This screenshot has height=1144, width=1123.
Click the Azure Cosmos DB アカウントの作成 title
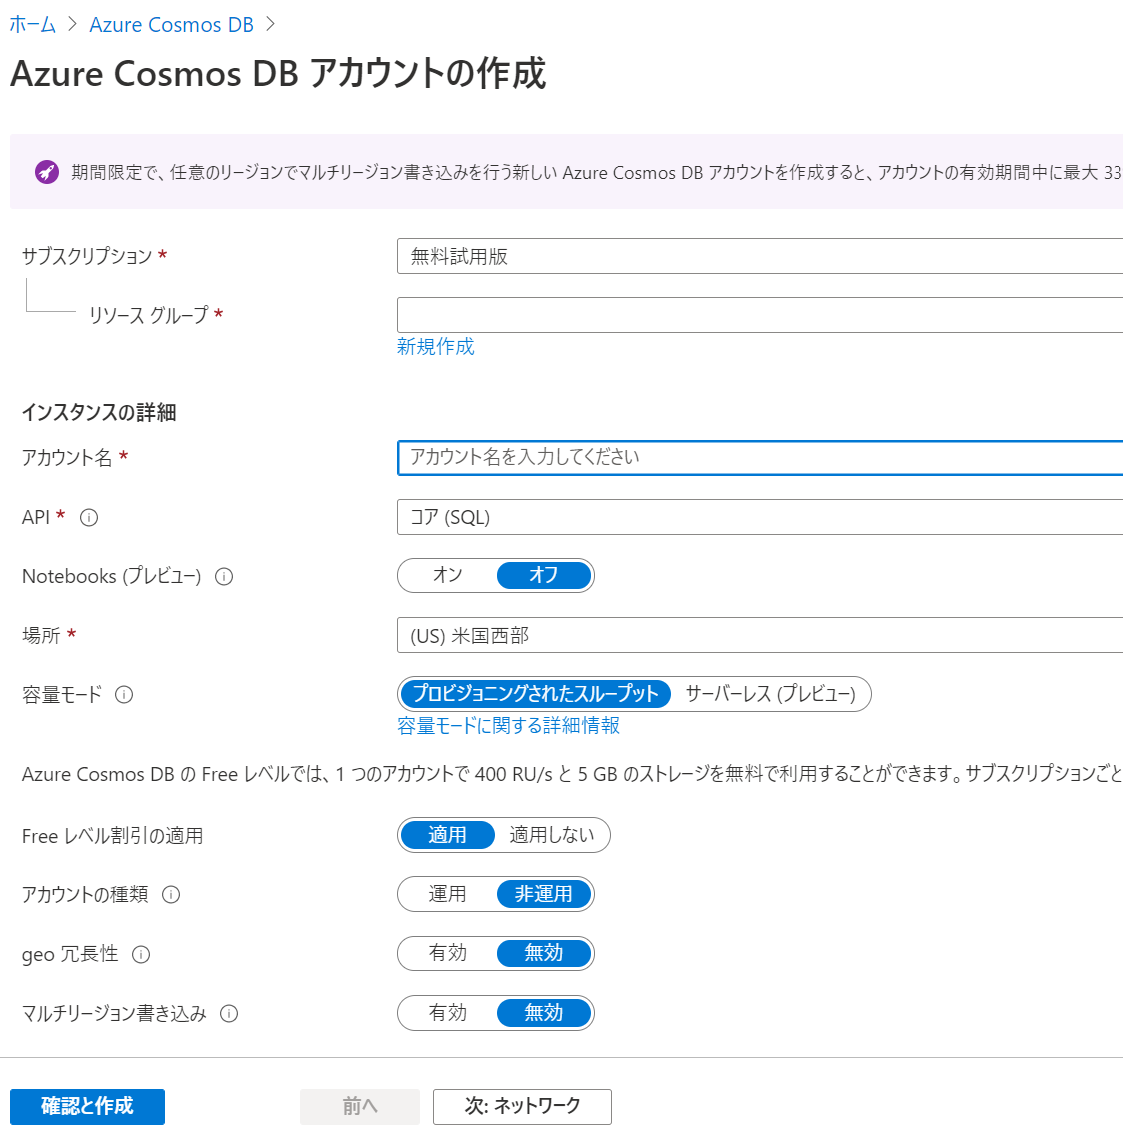coord(278,74)
